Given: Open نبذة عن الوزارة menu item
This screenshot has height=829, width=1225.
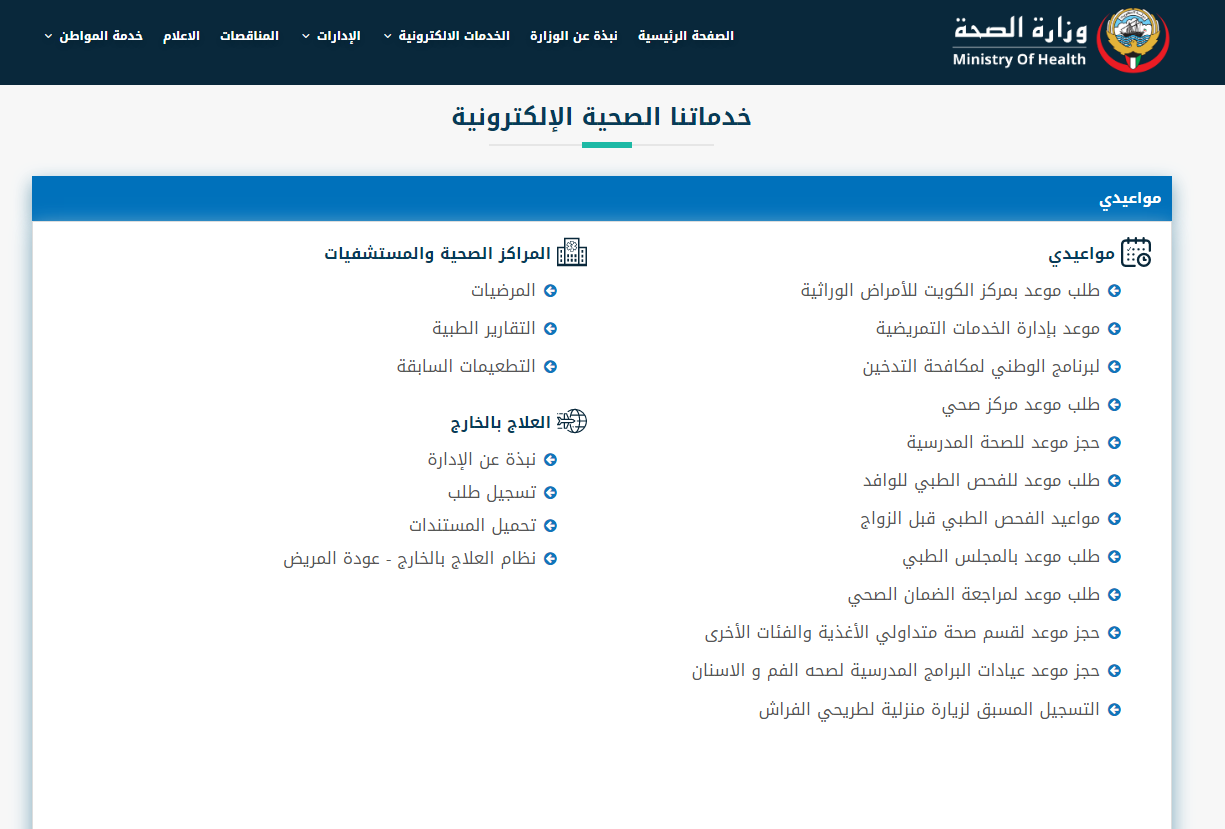Looking at the screenshot, I should (x=574, y=36).
